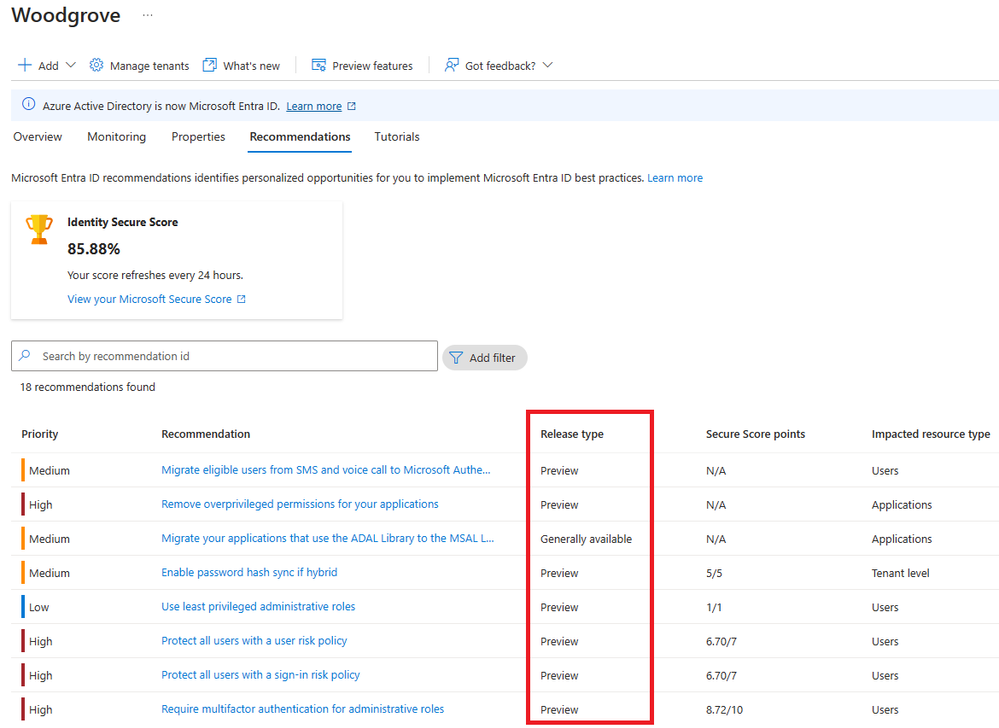
Task: Click the Identity Secure Score trophy icon
Action: pos(39,228)
